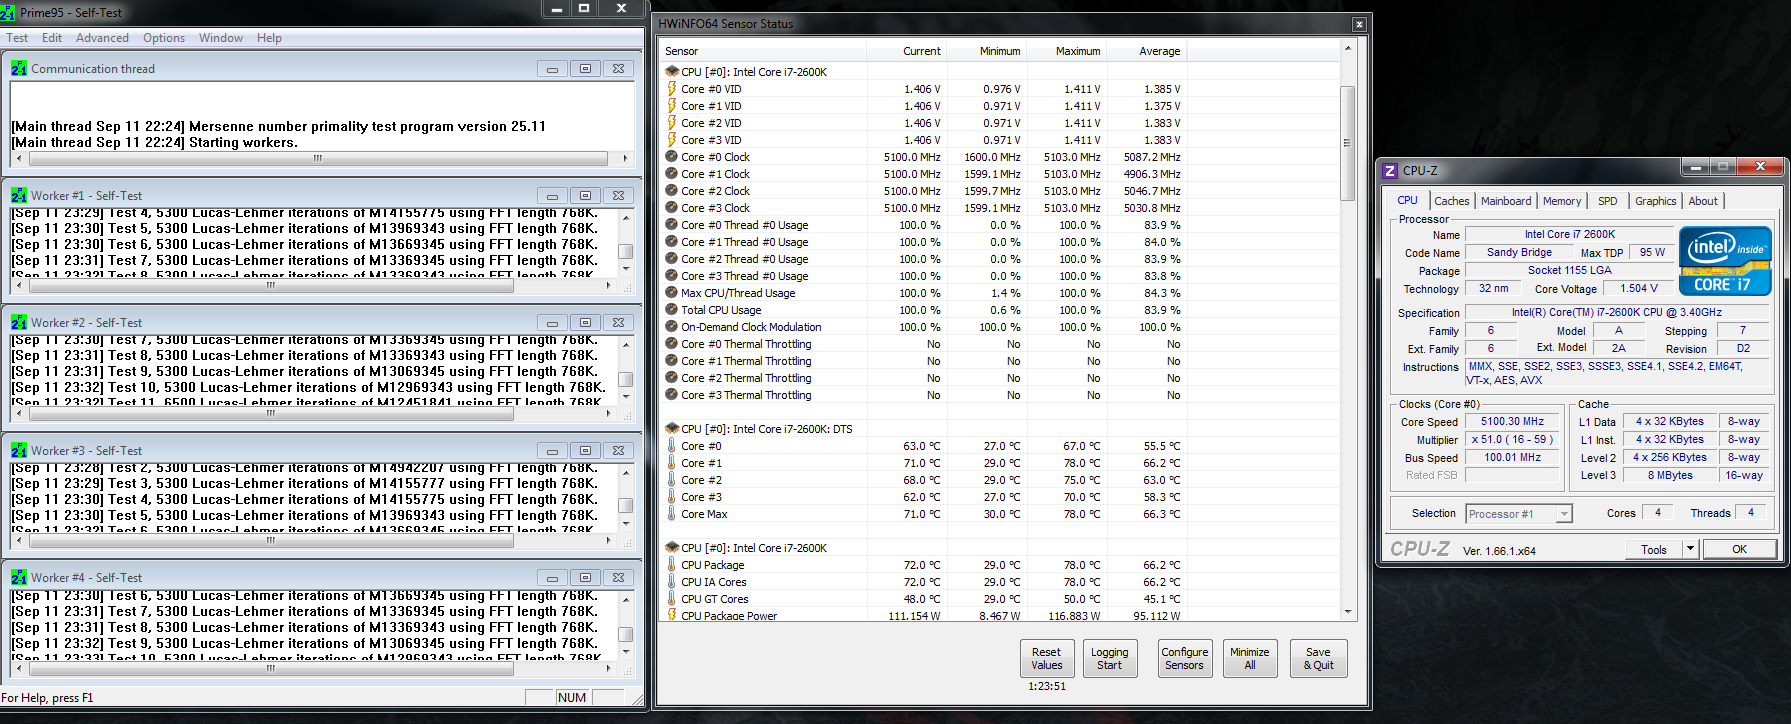Maximize the Worker #3 child window
The height and width of the screenshot is (724, 1791).
click(585, 450)
